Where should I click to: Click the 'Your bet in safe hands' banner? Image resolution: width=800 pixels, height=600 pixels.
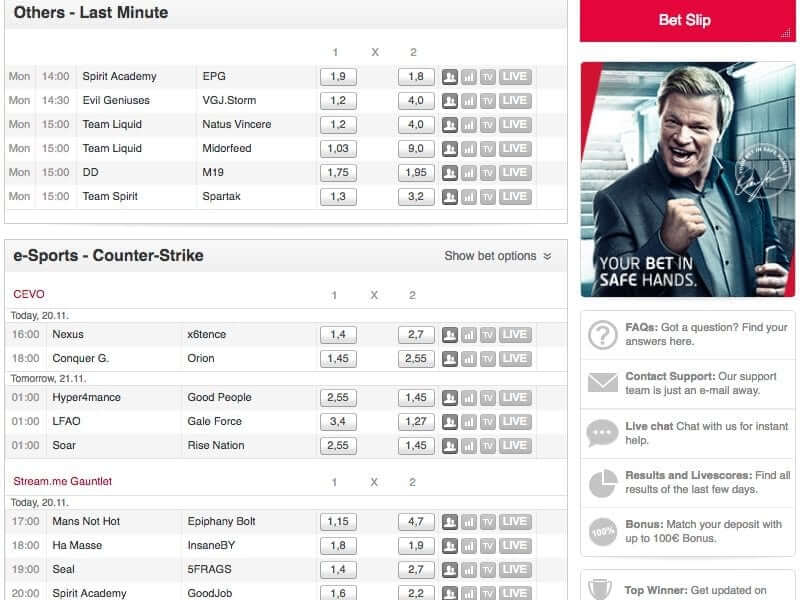[x=688, y=180]
